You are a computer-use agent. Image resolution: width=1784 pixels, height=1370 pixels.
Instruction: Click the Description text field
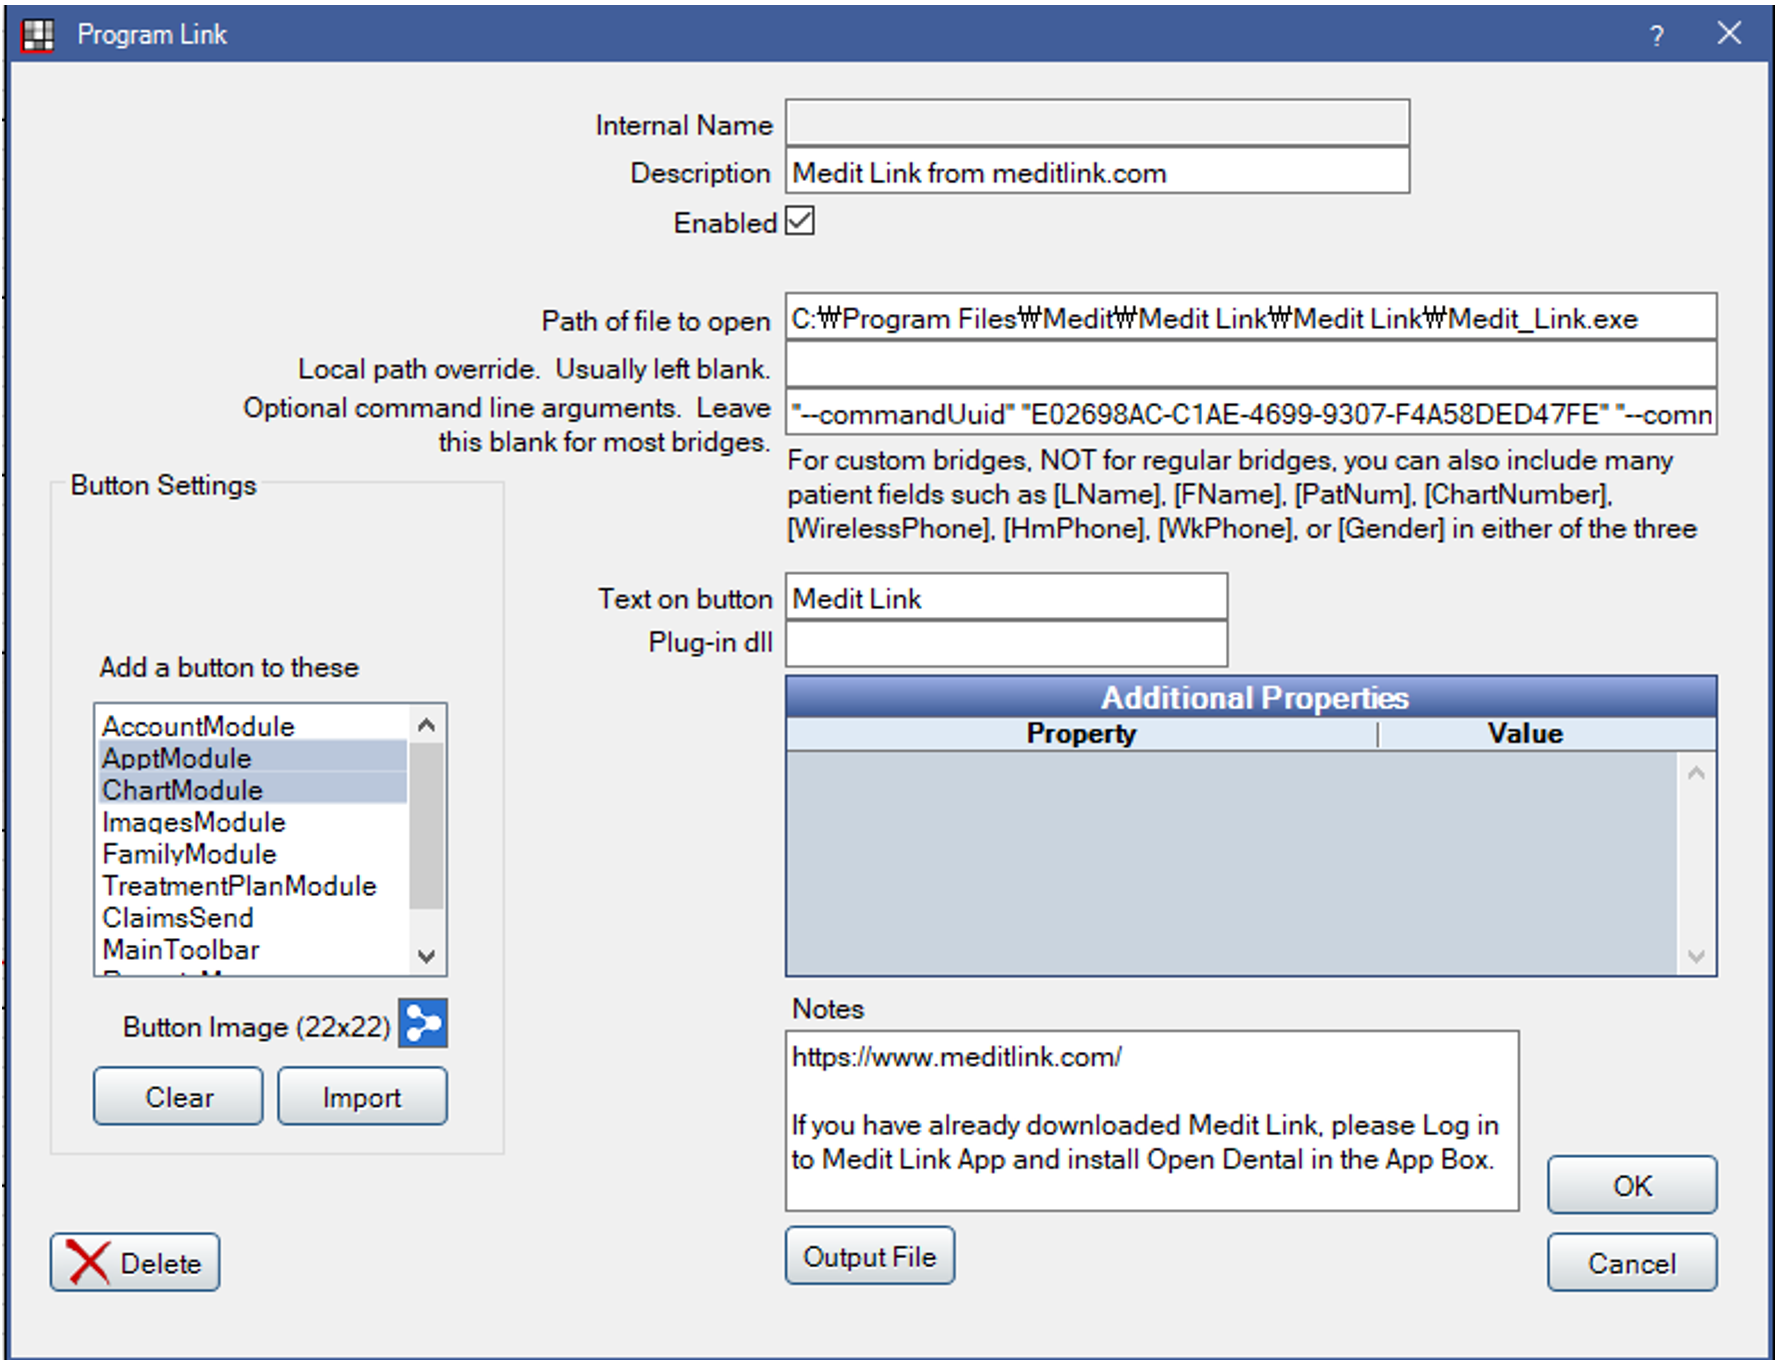tap(1098, 172)
